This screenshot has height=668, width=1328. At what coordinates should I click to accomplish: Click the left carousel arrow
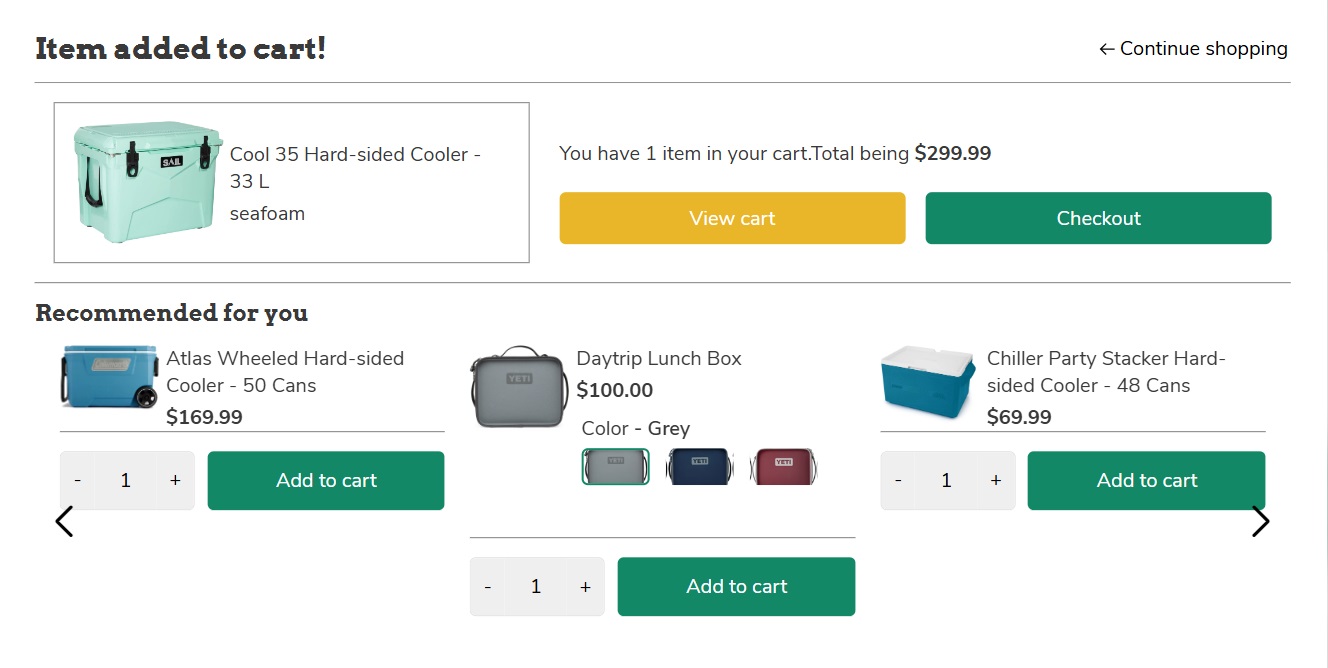click(x=64, y=521)
